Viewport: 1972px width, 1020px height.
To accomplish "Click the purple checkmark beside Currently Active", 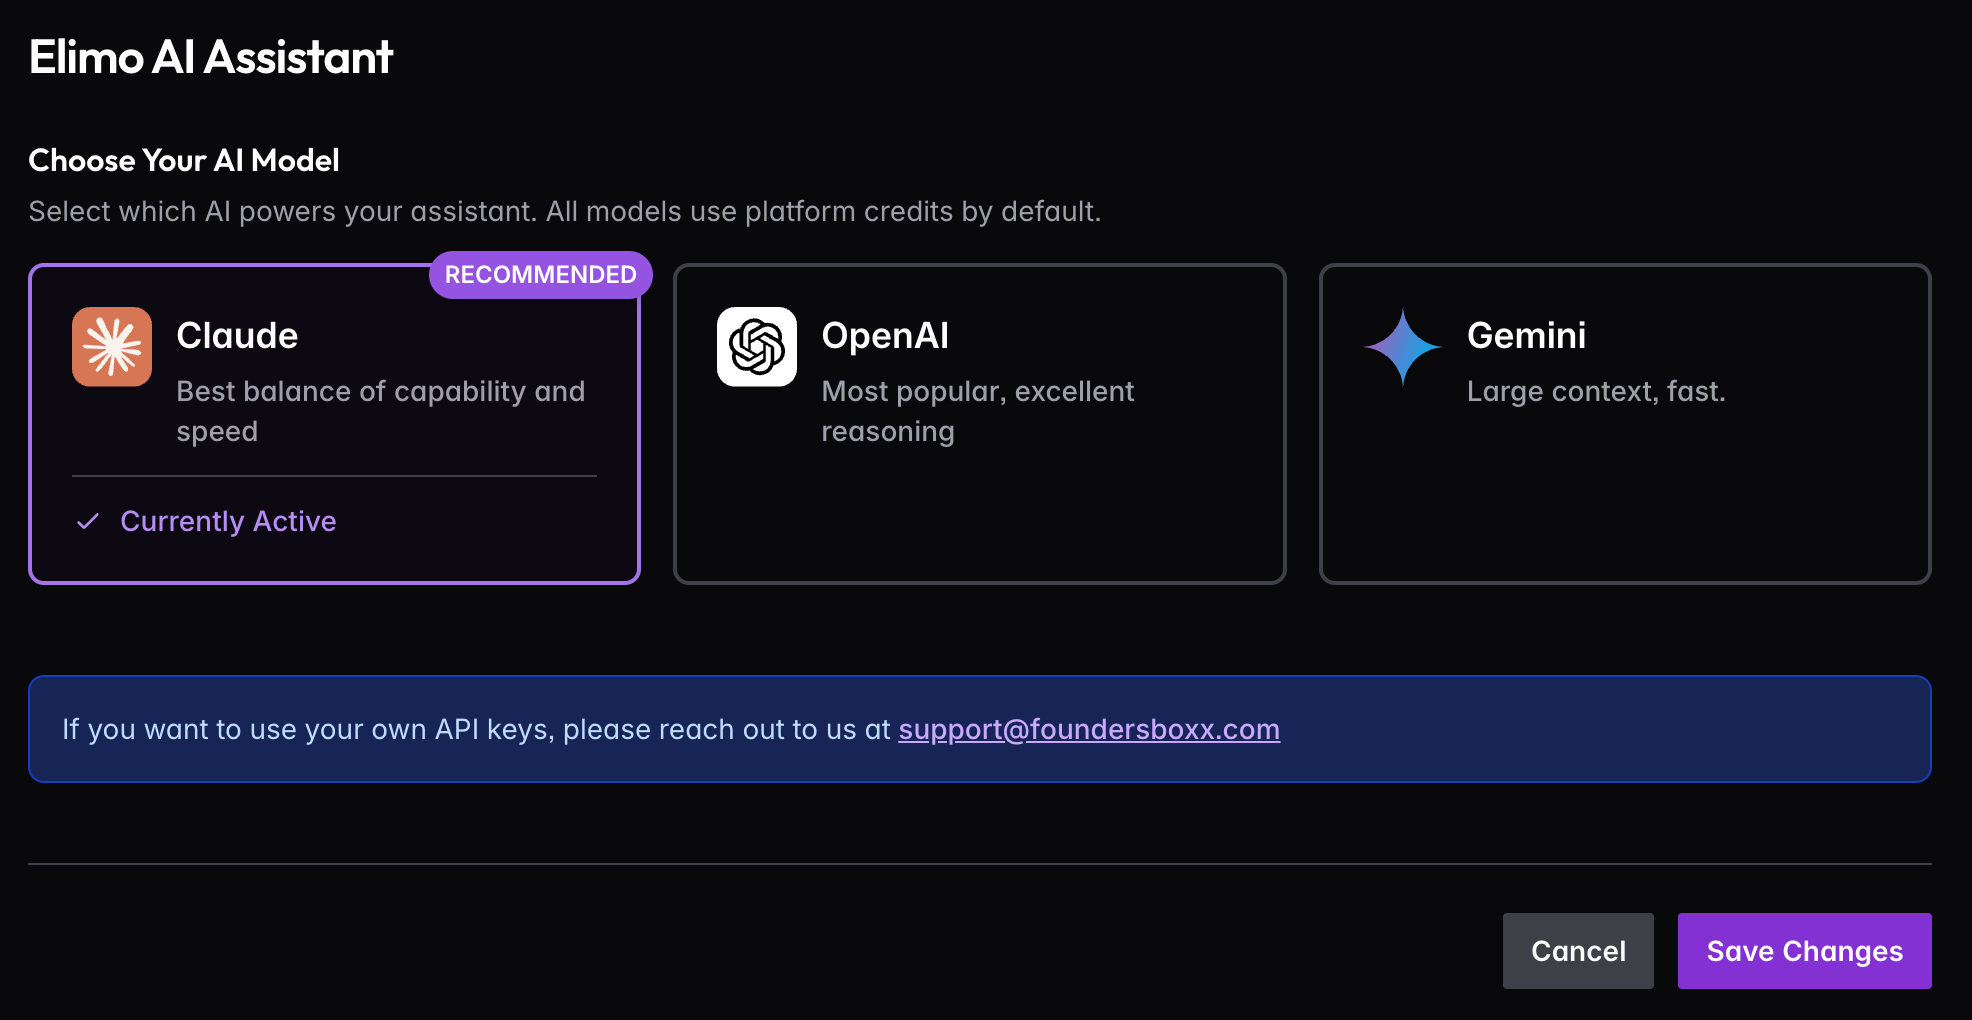I will pos(88,521).
